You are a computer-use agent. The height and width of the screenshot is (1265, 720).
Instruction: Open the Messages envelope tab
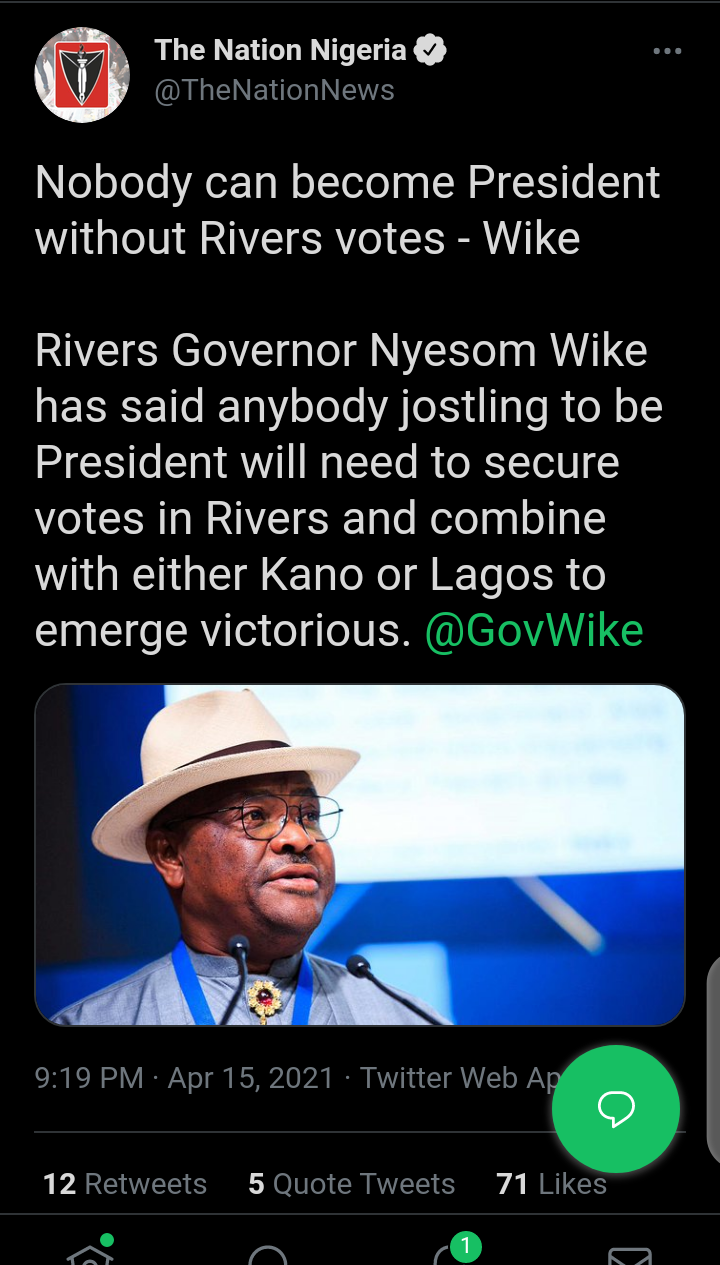tap(630, 1255)
